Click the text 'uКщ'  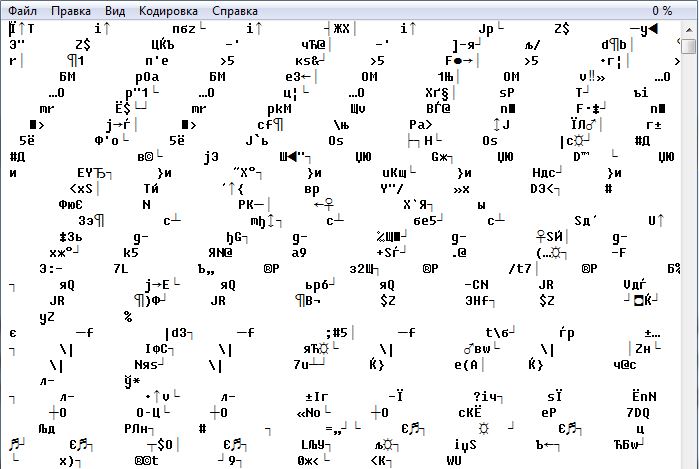(394, 173)
